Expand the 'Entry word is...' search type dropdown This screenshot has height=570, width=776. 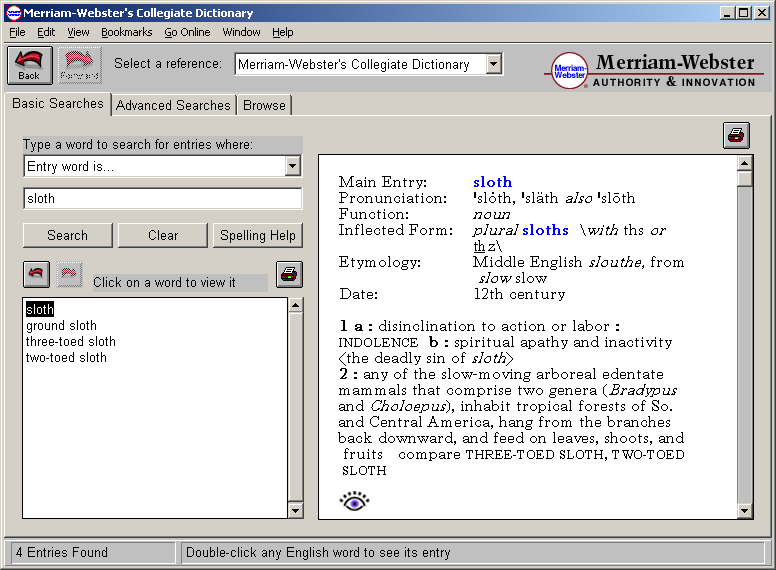(x=292, y=166)
